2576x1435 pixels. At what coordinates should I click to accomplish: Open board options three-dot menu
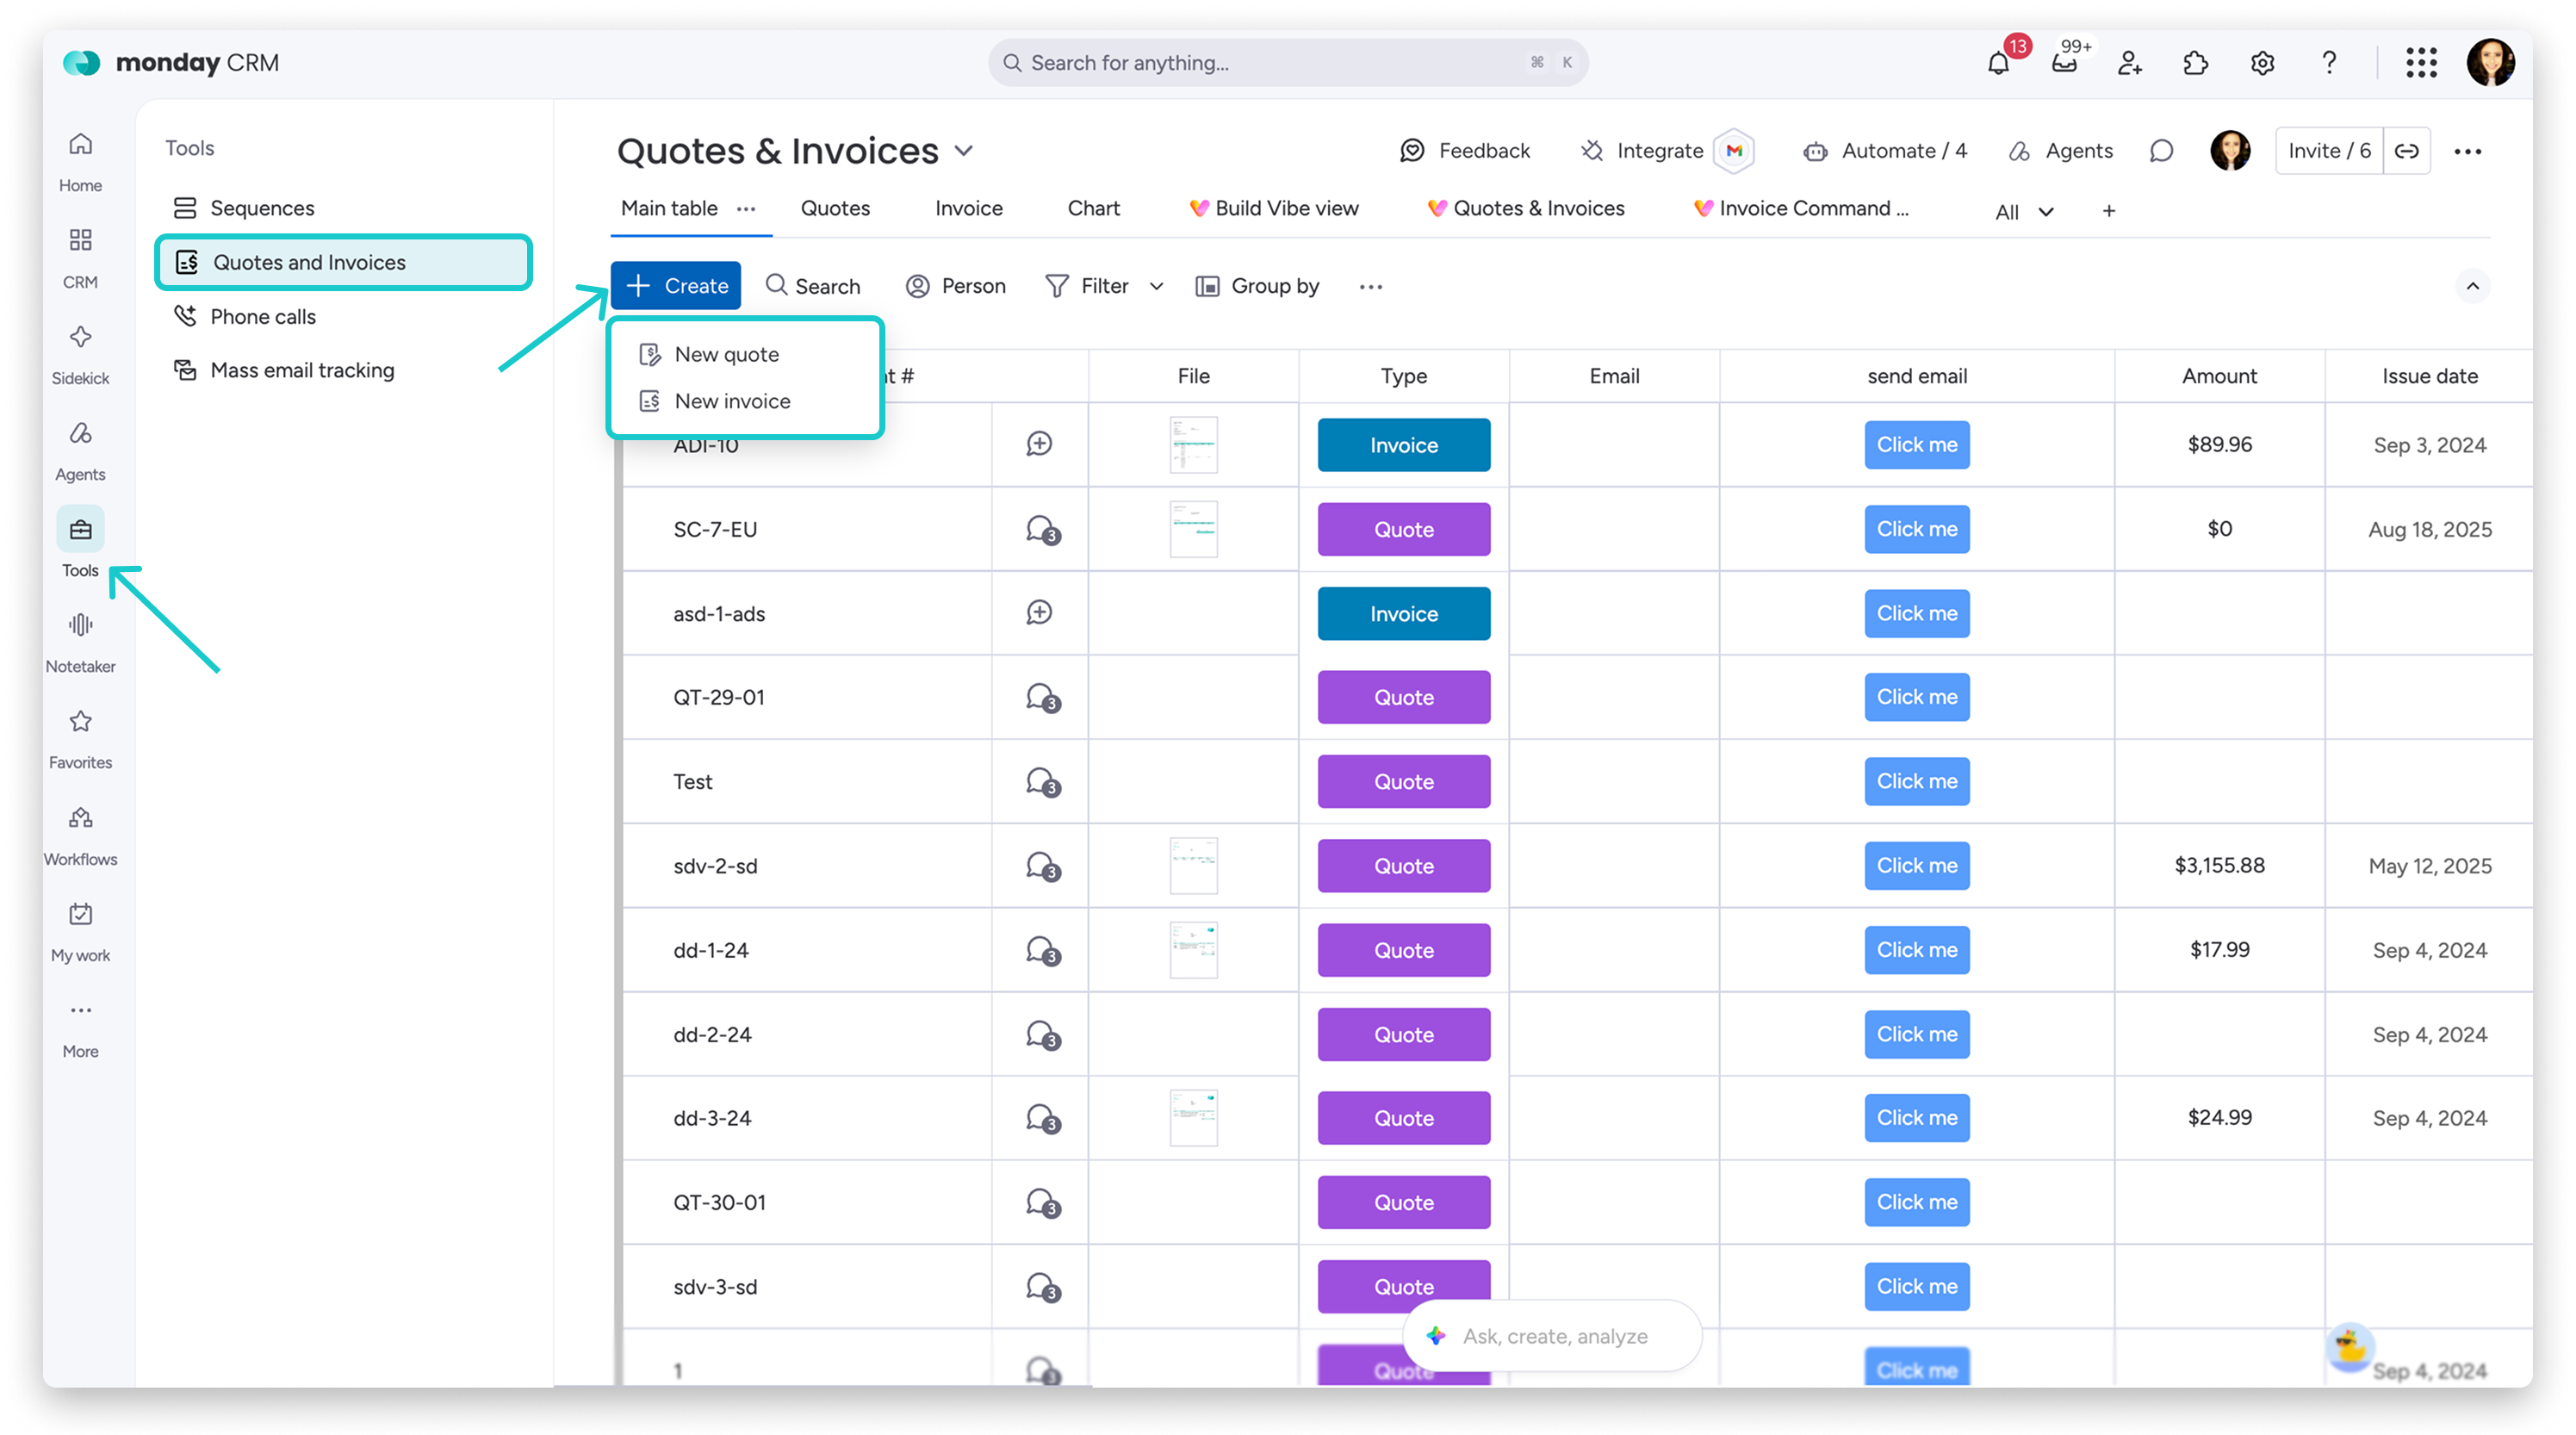(x=2467, y=151)
